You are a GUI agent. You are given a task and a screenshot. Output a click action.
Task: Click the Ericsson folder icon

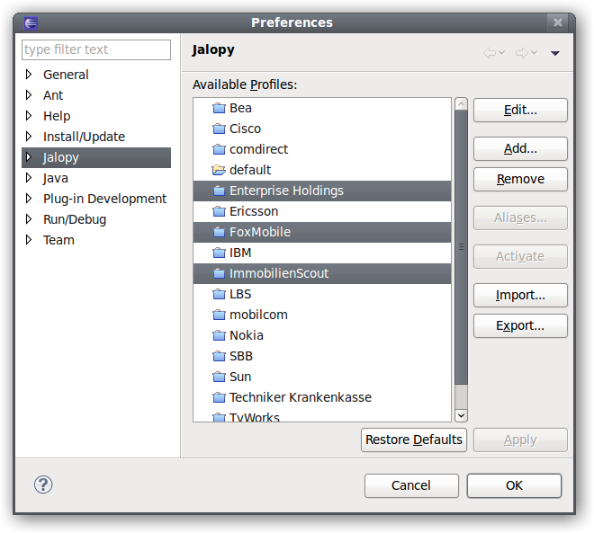tap(219, 211)
